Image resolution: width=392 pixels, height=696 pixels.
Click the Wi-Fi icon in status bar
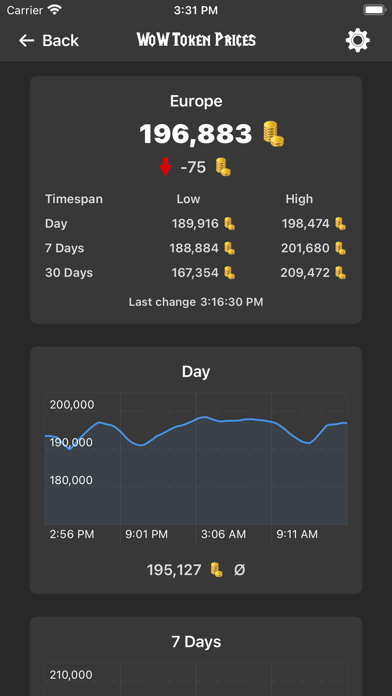click(x=55, y=10)
